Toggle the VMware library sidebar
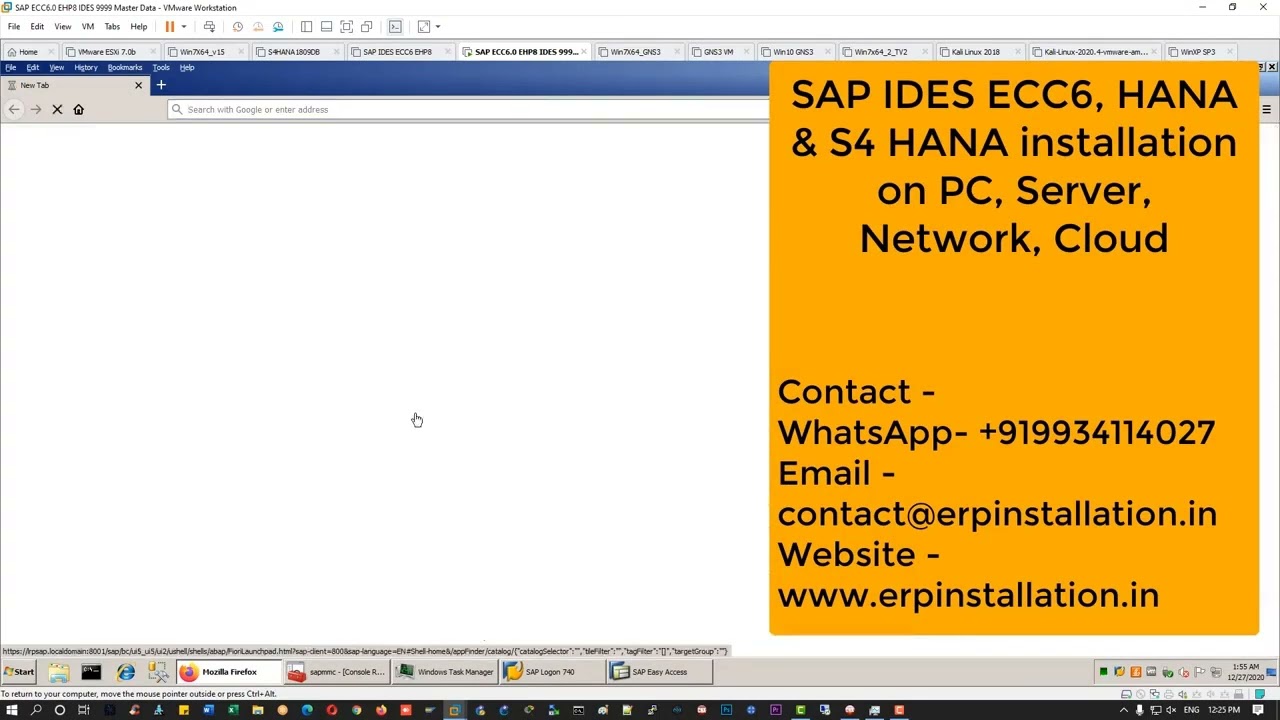1280x720 pixels. [x=306, y=27]
